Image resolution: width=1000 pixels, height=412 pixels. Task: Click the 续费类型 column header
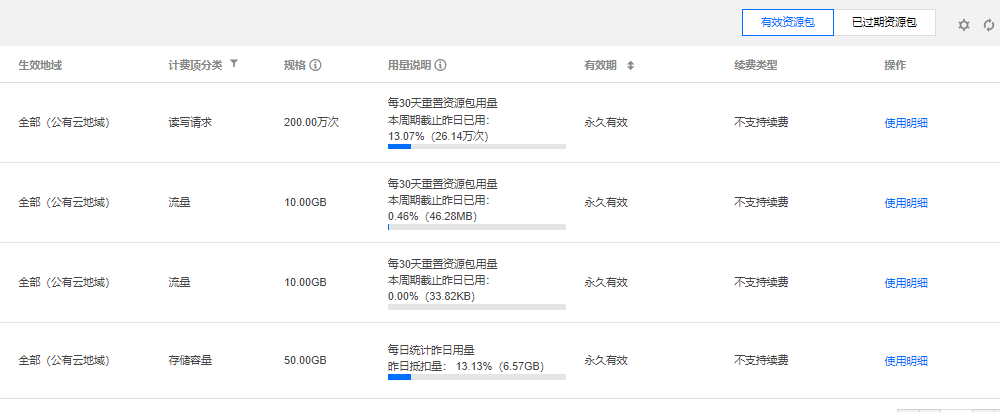point(755,65)
